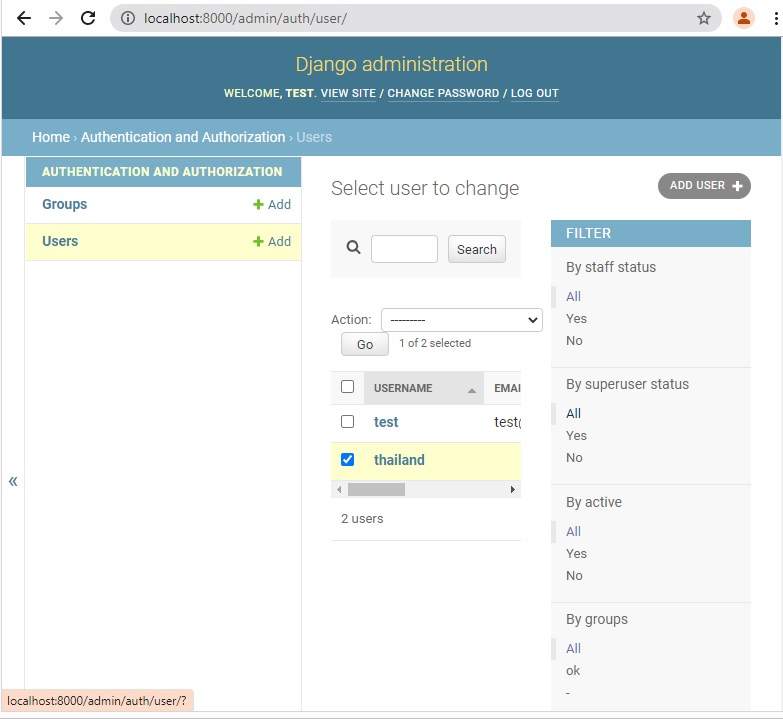This screenshot has width=783, height=719.
Task: Click the Log Out link
Action: click(x=534, y=93)
